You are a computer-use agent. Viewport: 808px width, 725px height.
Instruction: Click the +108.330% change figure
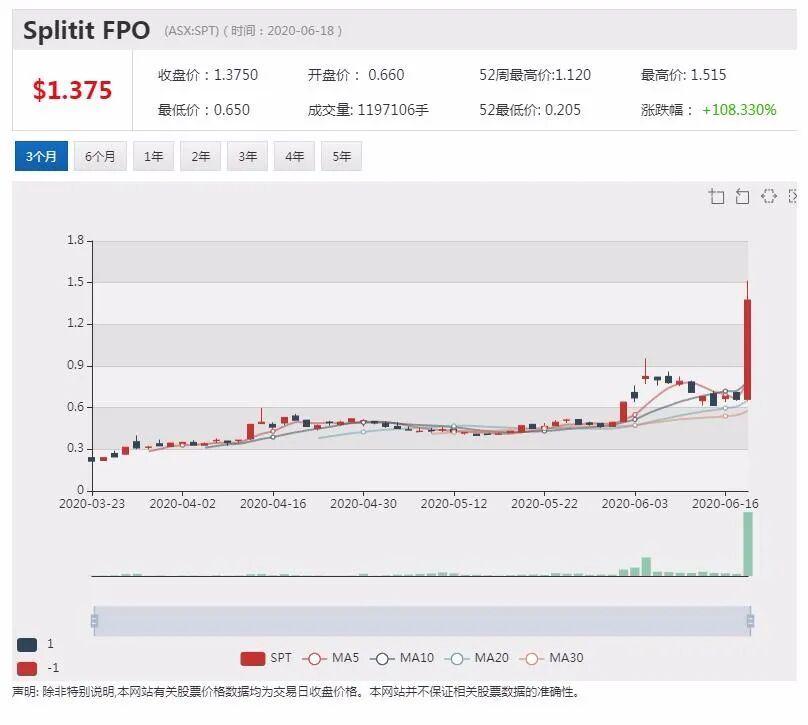(739, 110)
